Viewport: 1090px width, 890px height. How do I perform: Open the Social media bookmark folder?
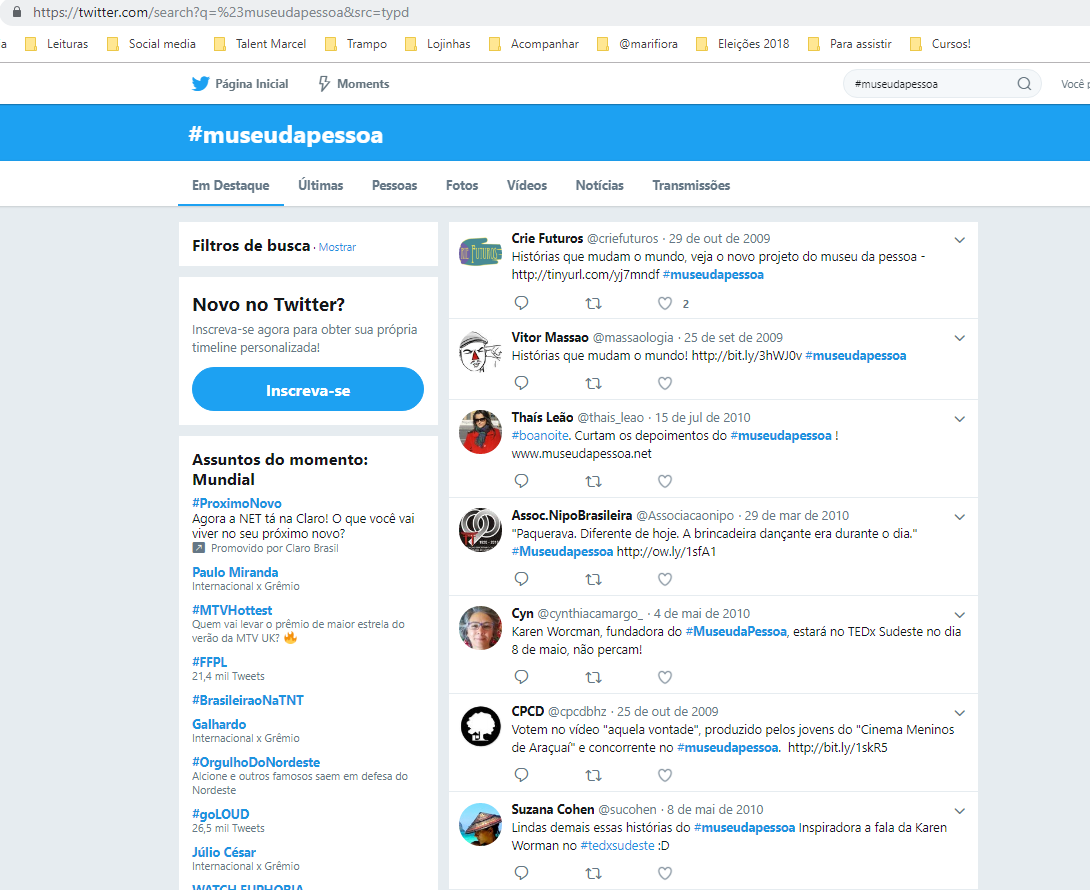152,44
